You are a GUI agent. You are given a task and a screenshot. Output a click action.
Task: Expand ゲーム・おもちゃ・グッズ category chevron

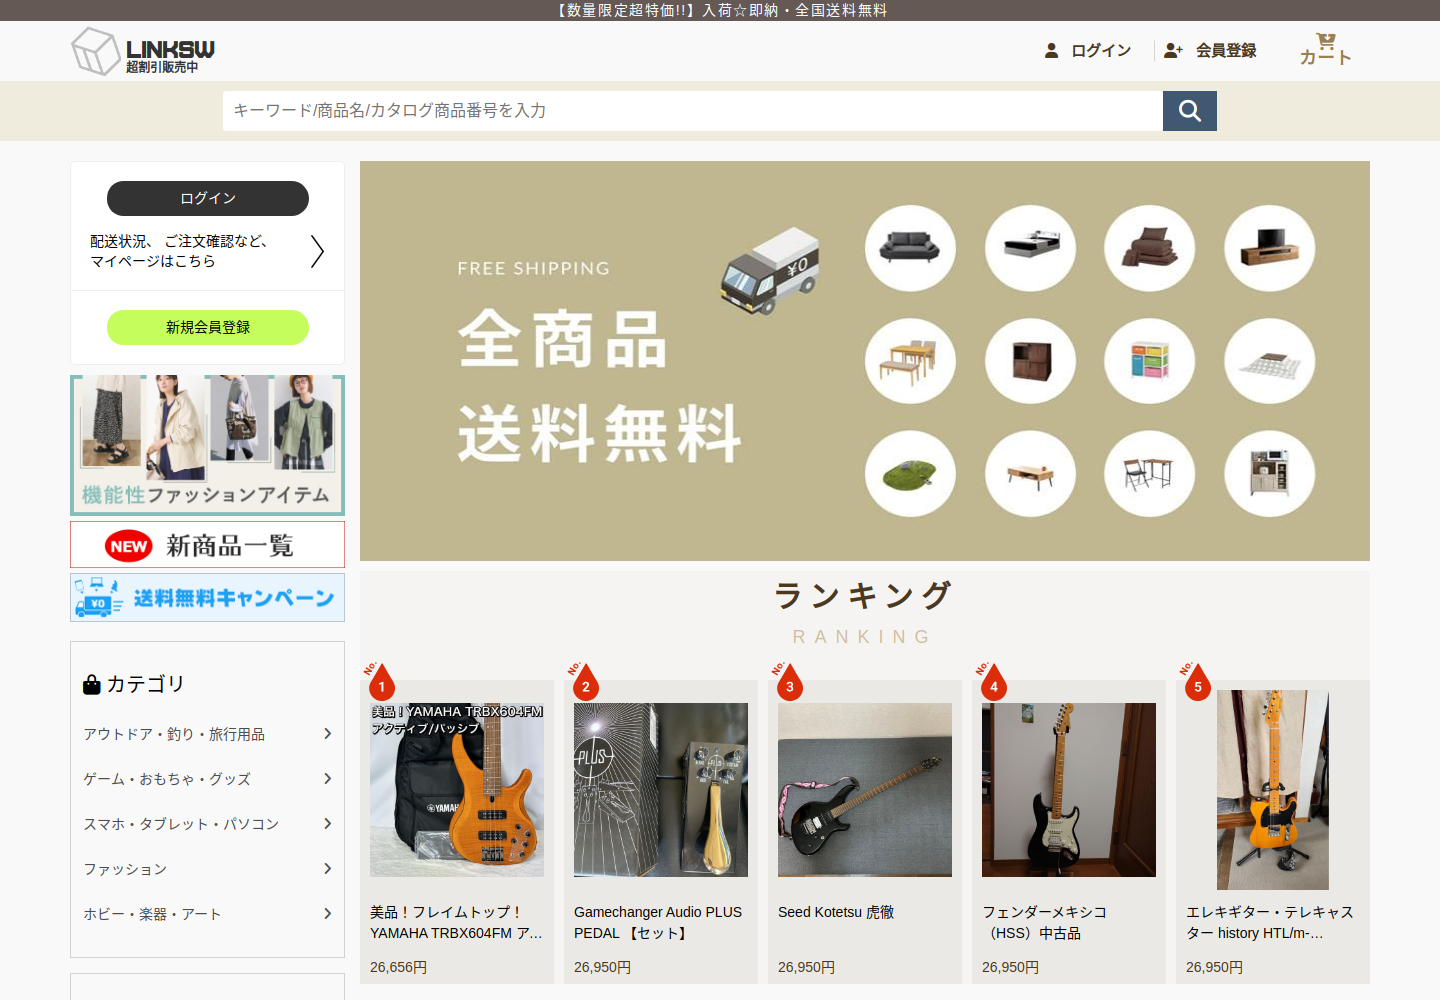point(327,779)
